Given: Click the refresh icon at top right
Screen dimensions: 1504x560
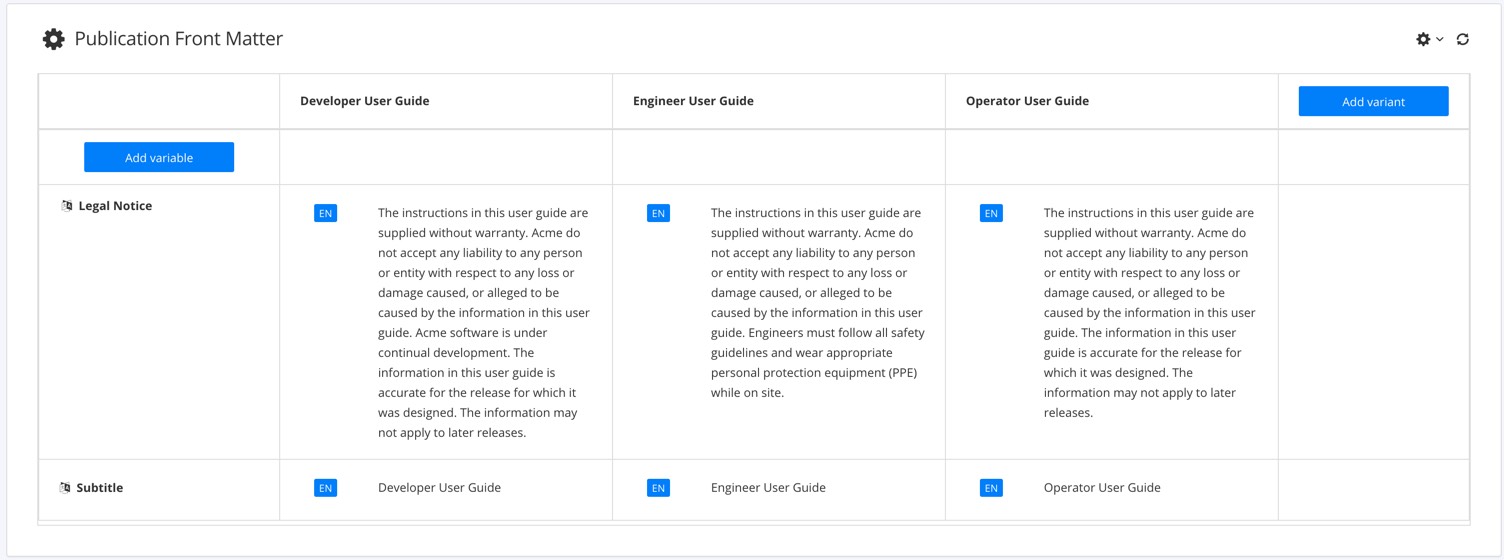Looking at the screenshot, I should tap(1463, 39).
